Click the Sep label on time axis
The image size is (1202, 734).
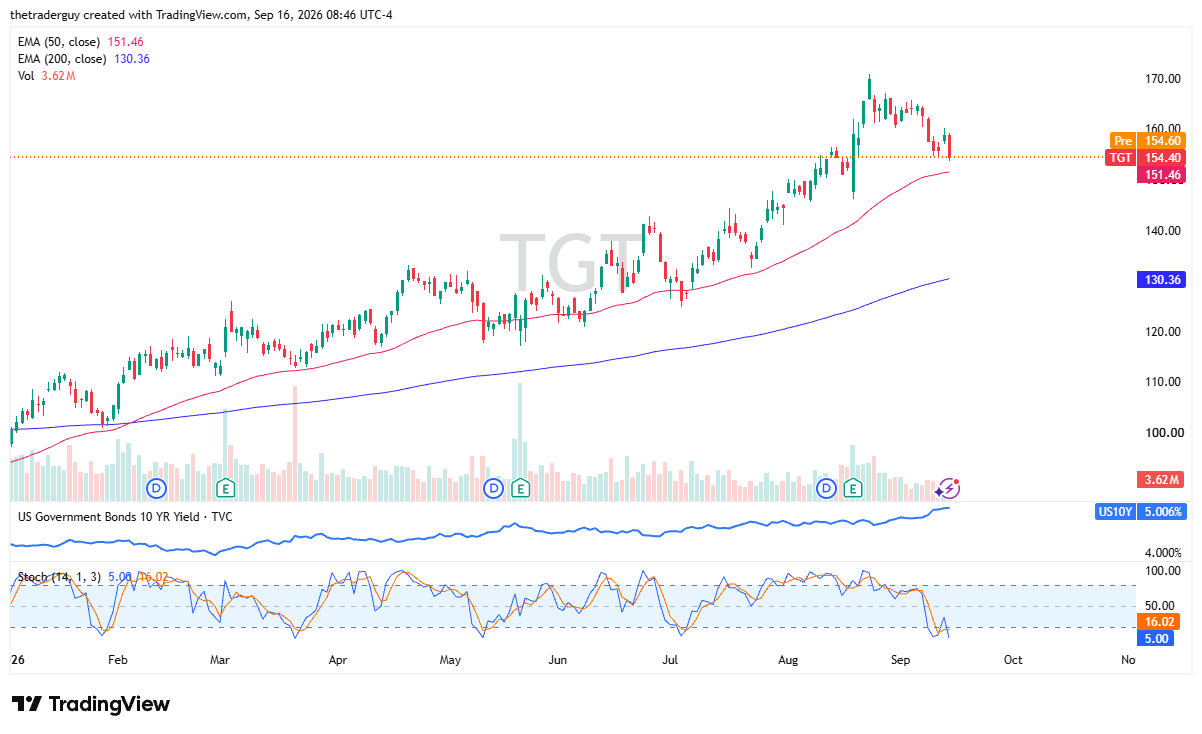pos(901,660)
